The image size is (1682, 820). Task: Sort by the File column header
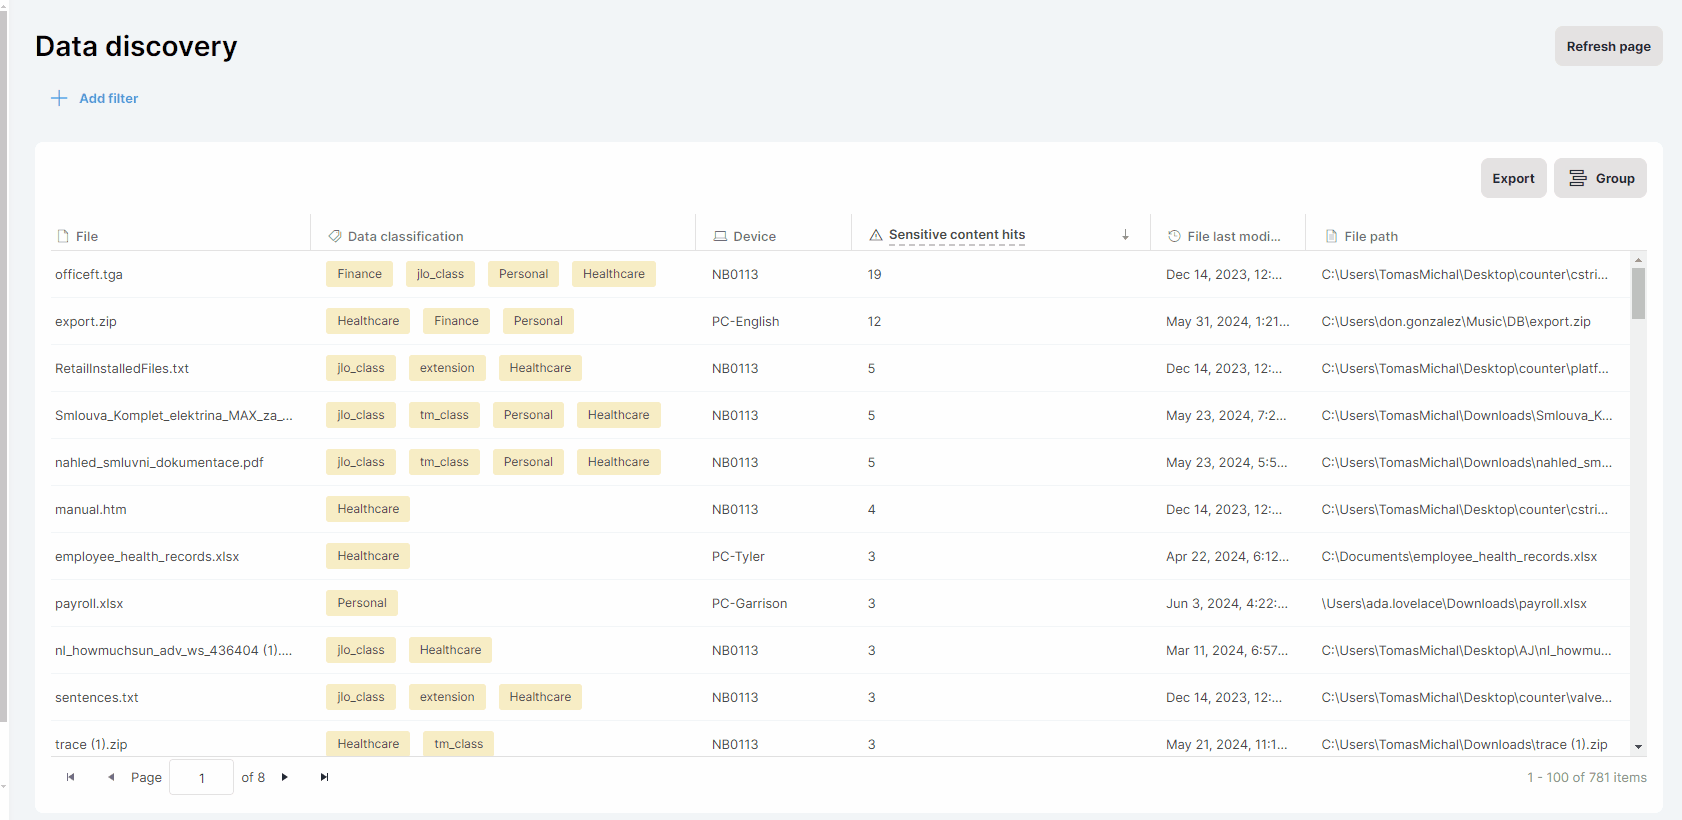coord(87,236)
